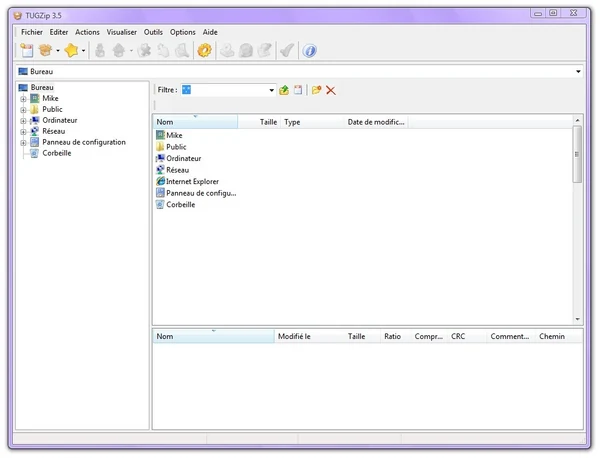Click the Réseau network icon in the file list
The image size is (600, 458).
tap(160, 170)
